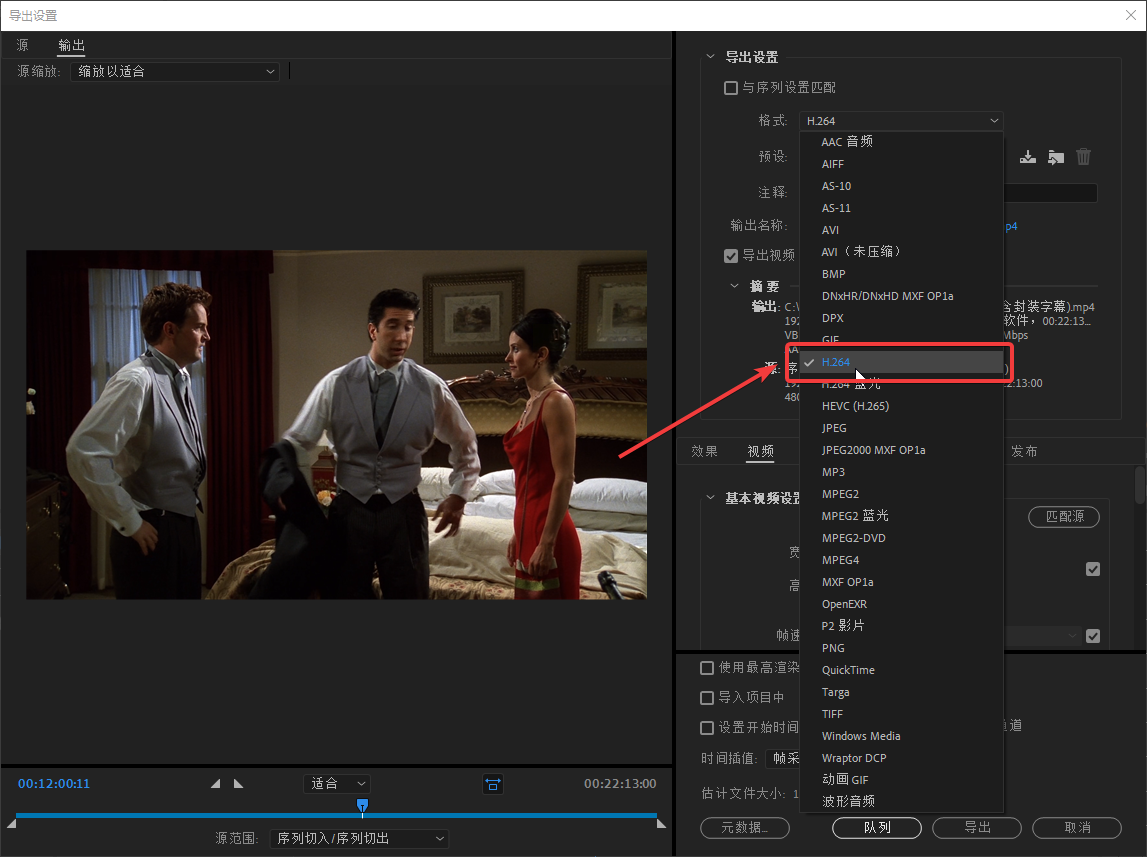Switch to the Source tab
The image size is (1147, 857).
point(23,45)
